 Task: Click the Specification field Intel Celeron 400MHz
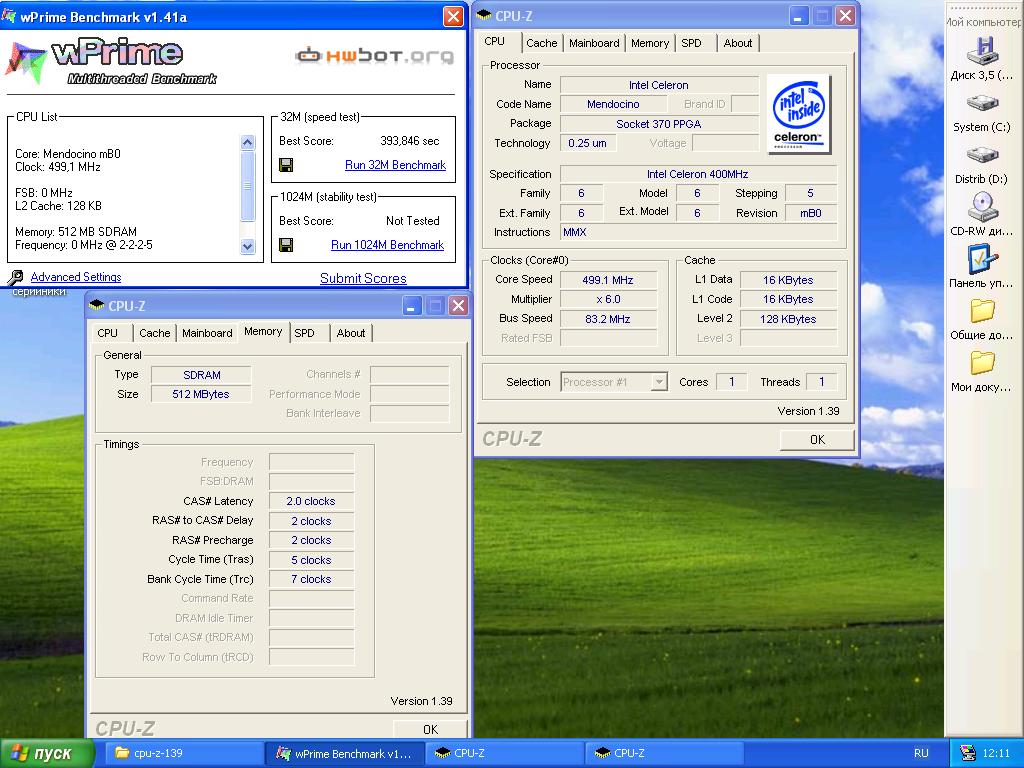click(x=697, y=174)
